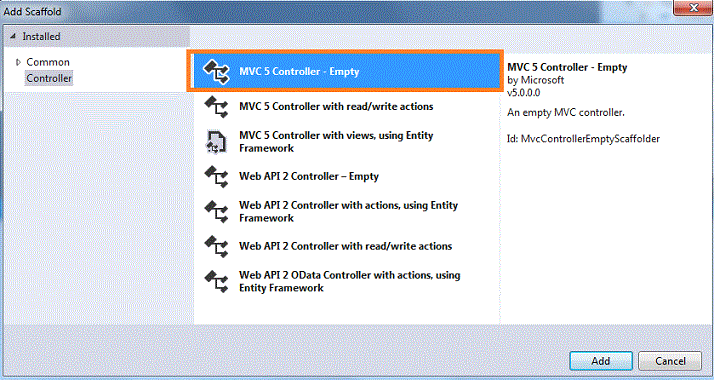Select the Installed root node label
Screen dimensions: 714x380
click(x=41, y=36)
